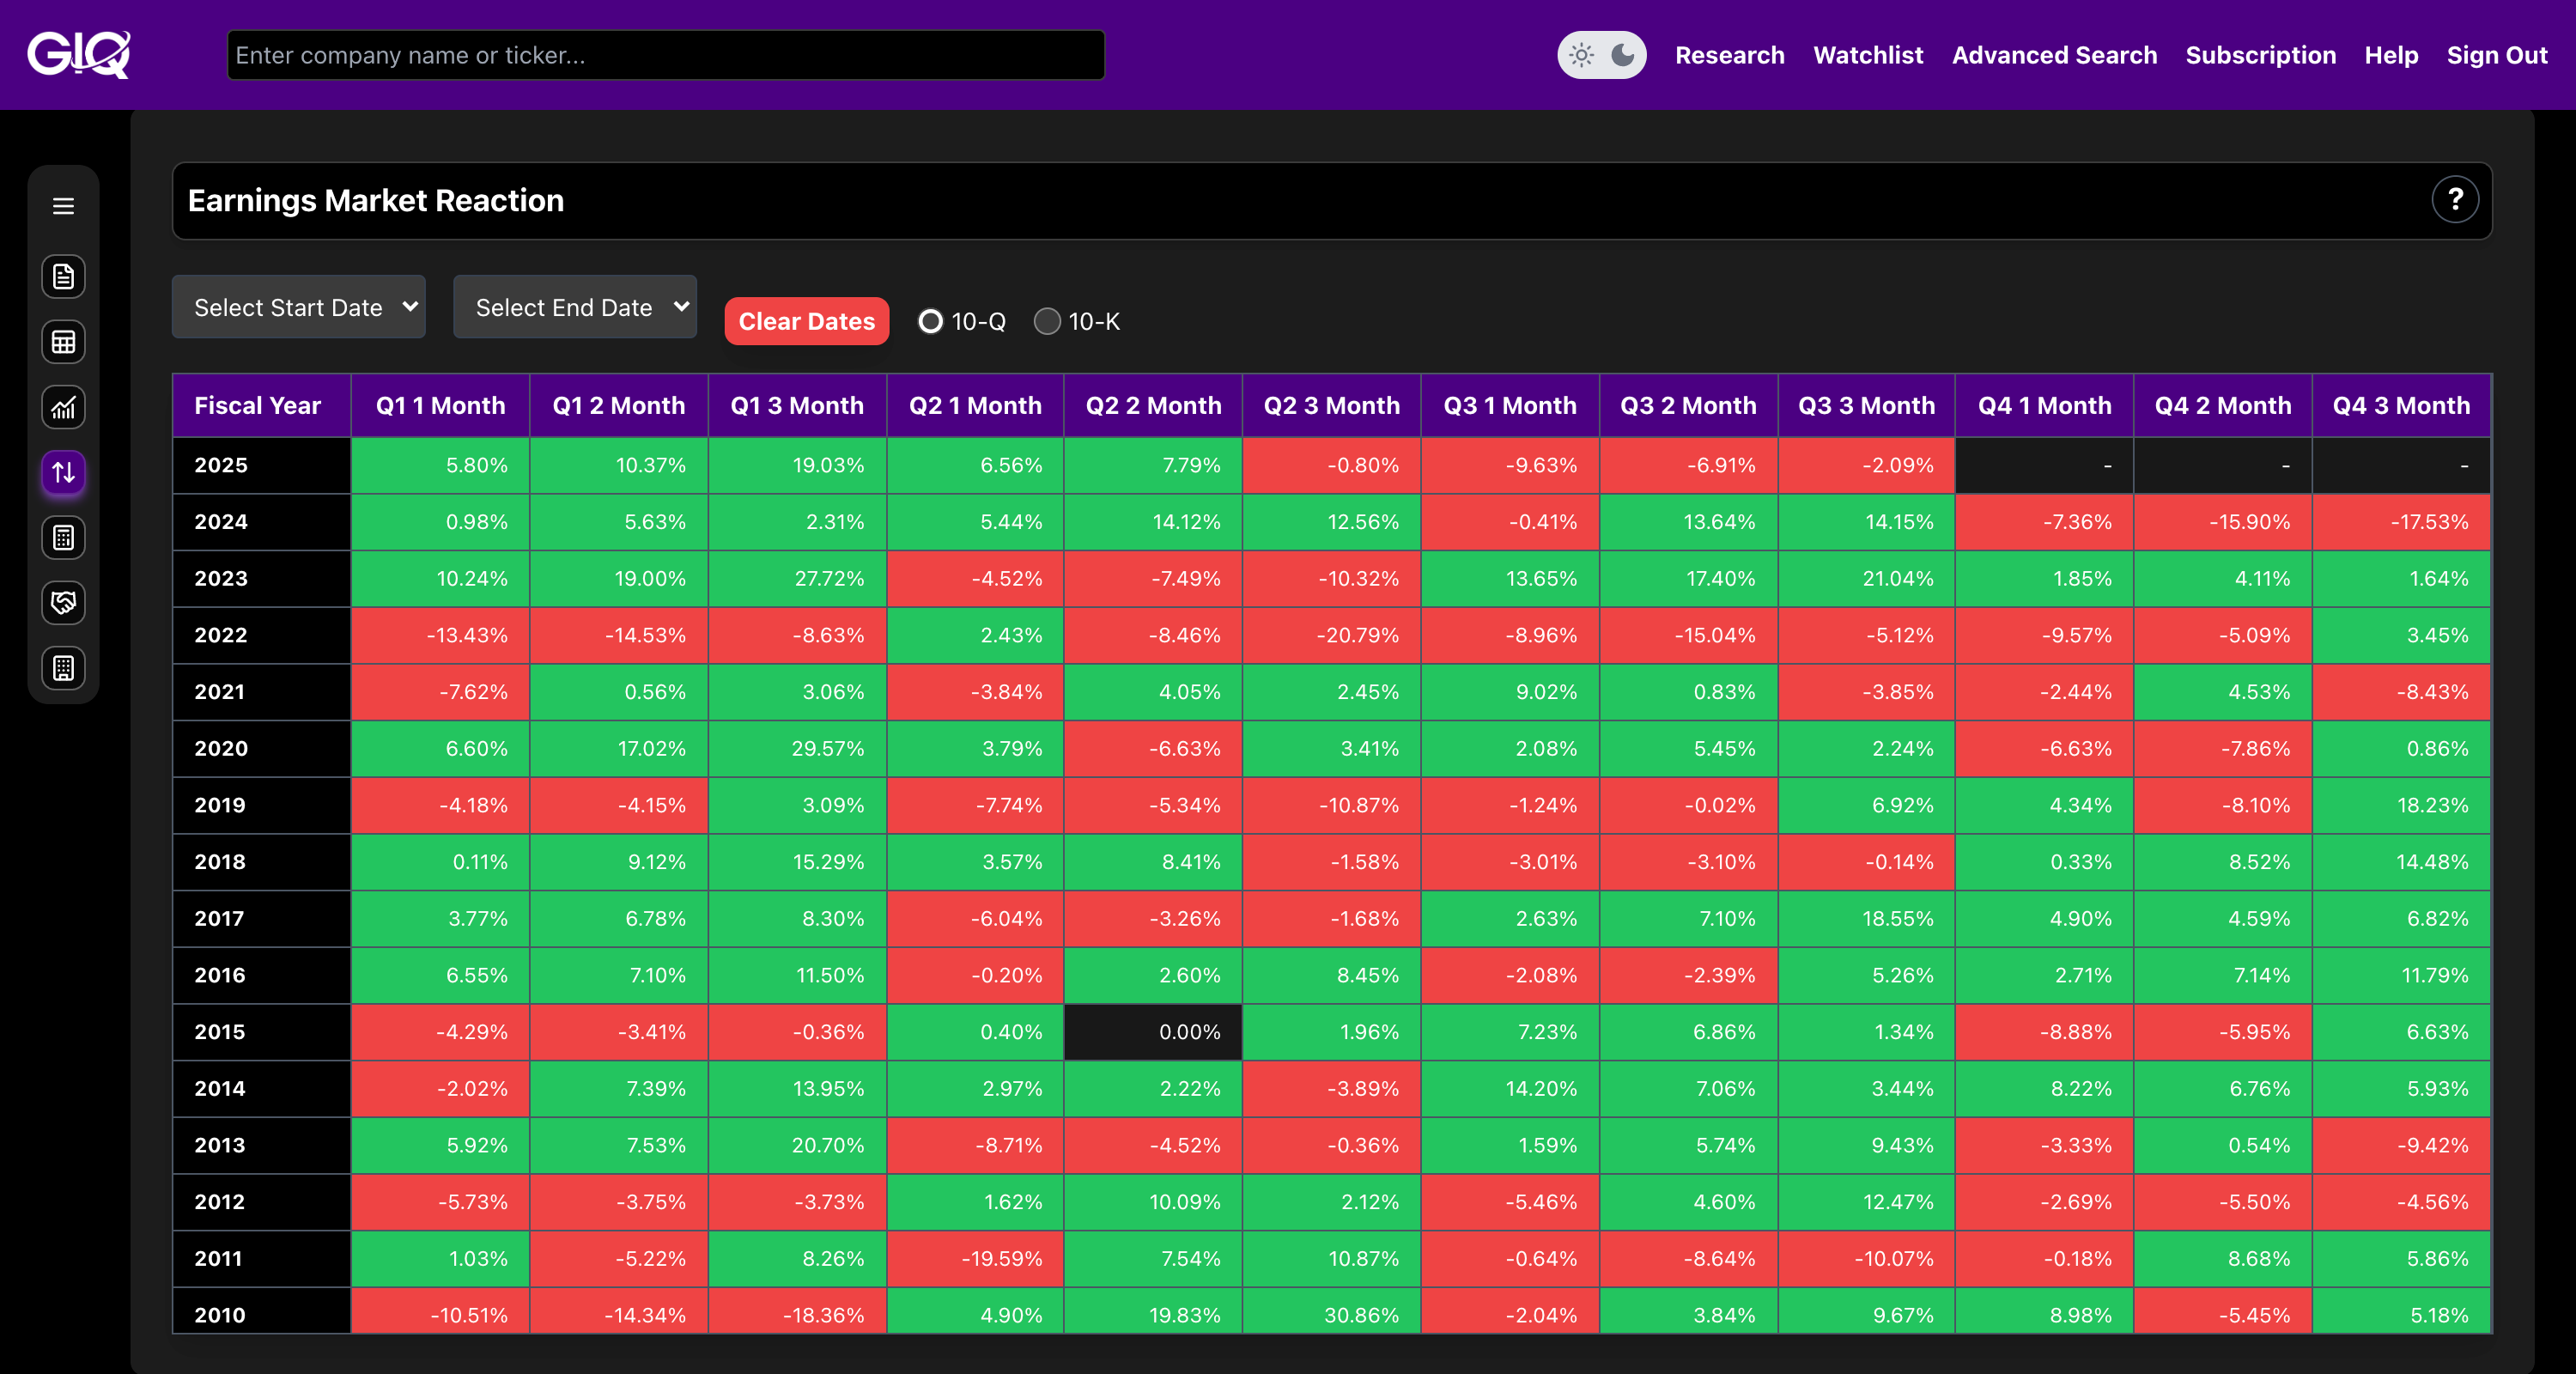Expand the Select End Date dropdown
2576x1374 pixels.
575,307
